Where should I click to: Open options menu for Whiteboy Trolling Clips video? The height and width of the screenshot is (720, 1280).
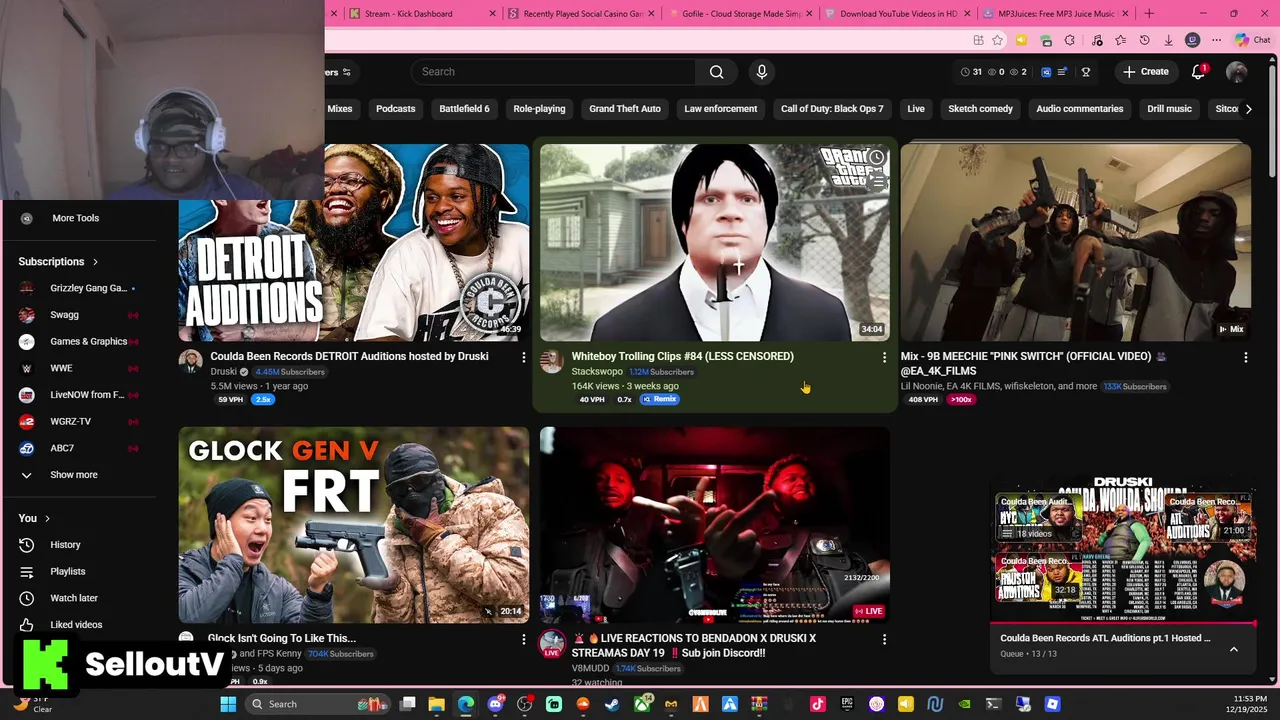click(x=883, y=357)
